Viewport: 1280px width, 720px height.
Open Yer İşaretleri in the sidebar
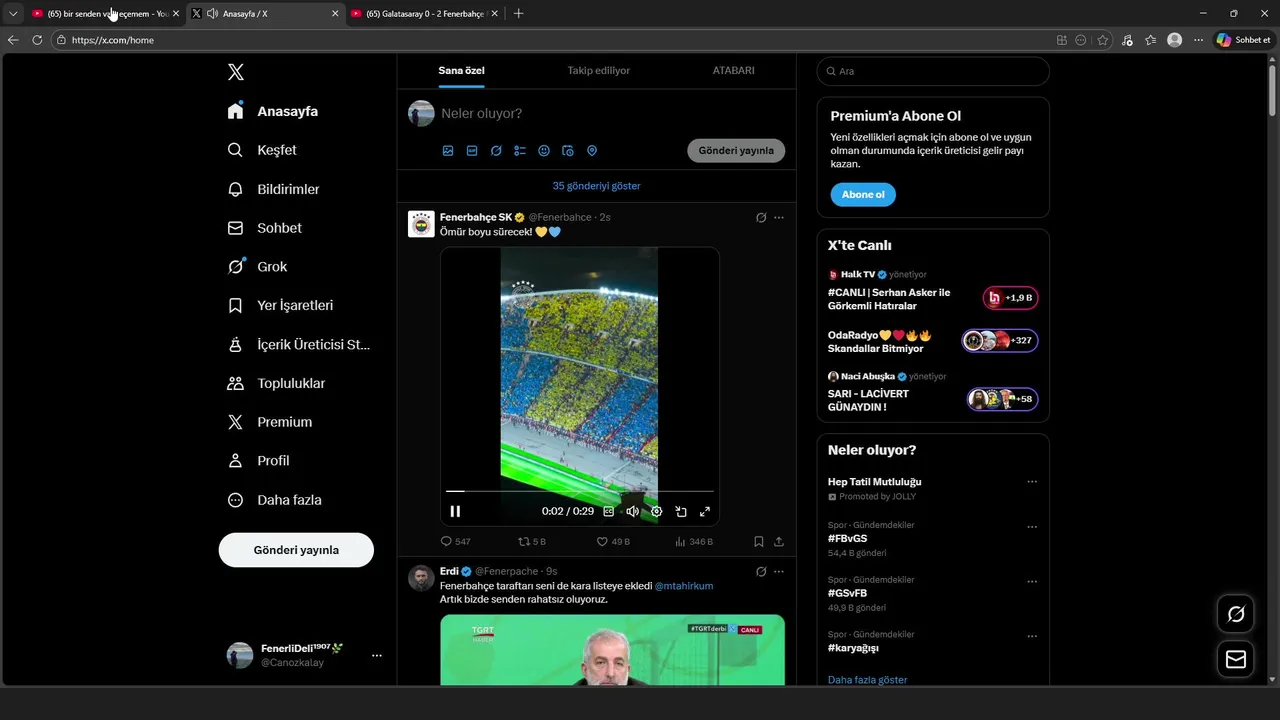coord(280,306)
